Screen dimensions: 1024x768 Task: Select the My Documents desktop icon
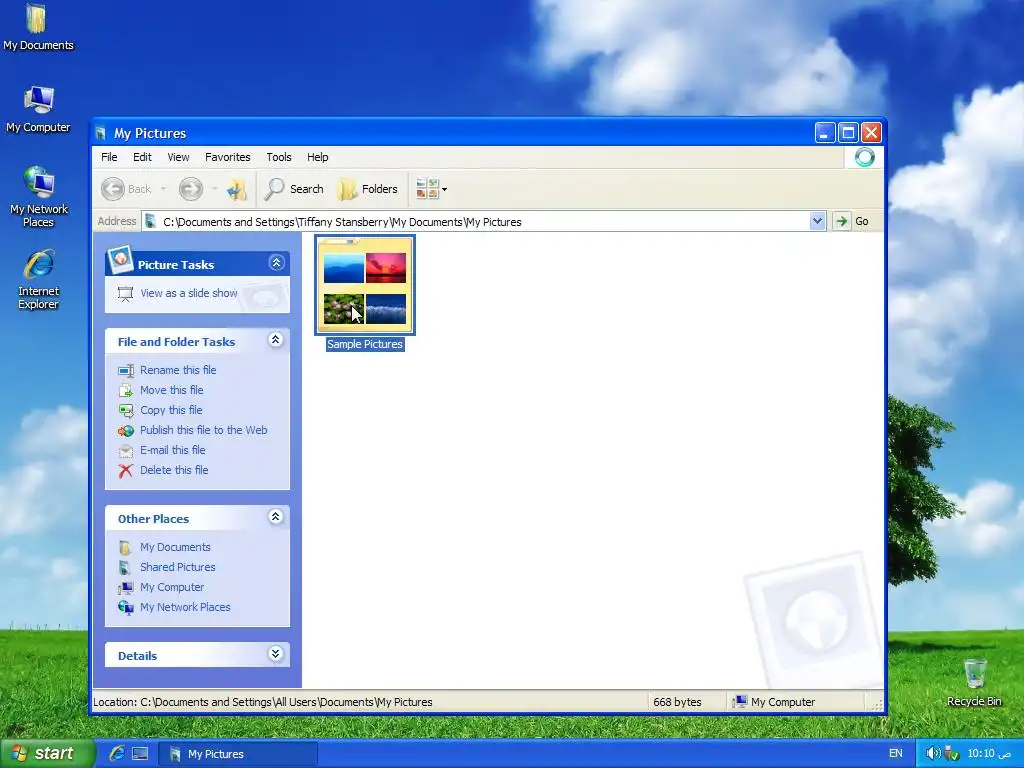click(38, 27)
